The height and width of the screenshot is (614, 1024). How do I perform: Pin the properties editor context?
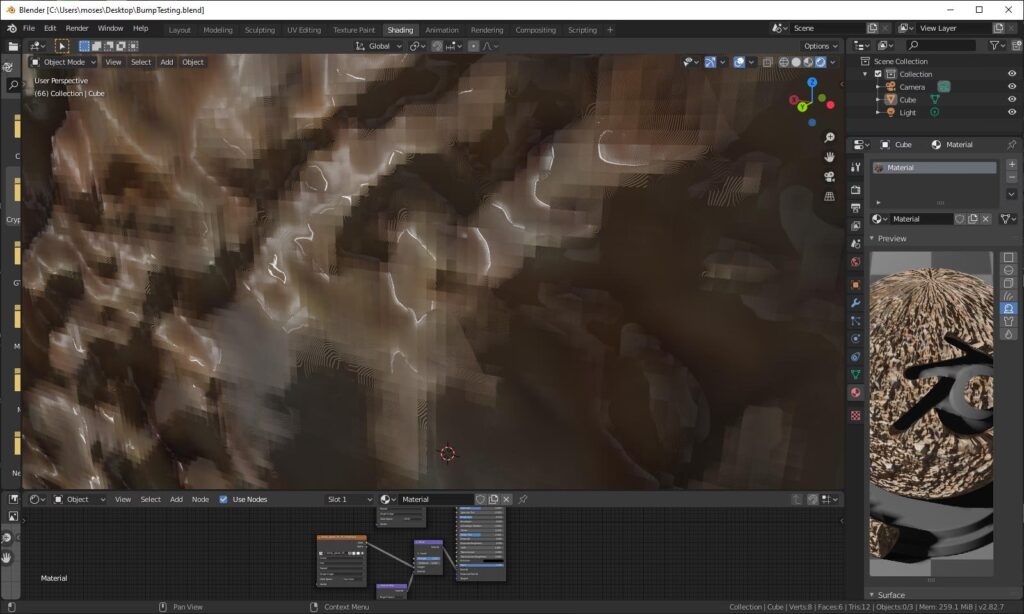pyautogui.click(x=1011, y=145)
